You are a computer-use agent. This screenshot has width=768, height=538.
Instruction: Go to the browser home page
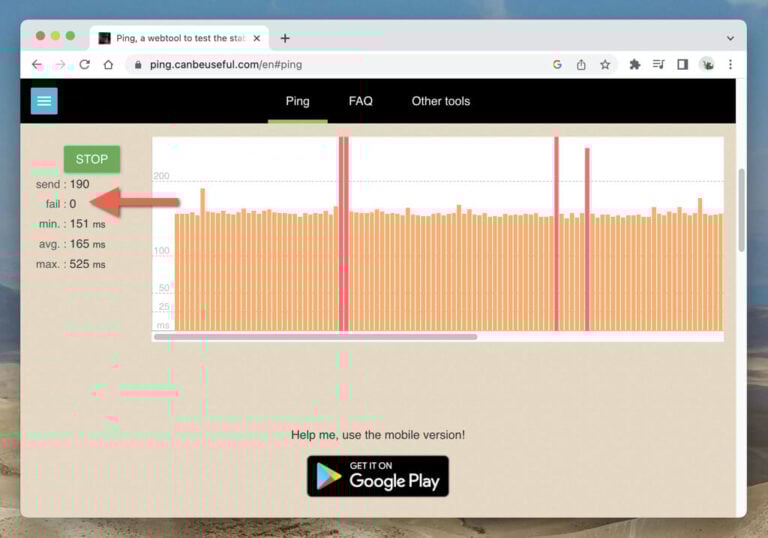108,65
